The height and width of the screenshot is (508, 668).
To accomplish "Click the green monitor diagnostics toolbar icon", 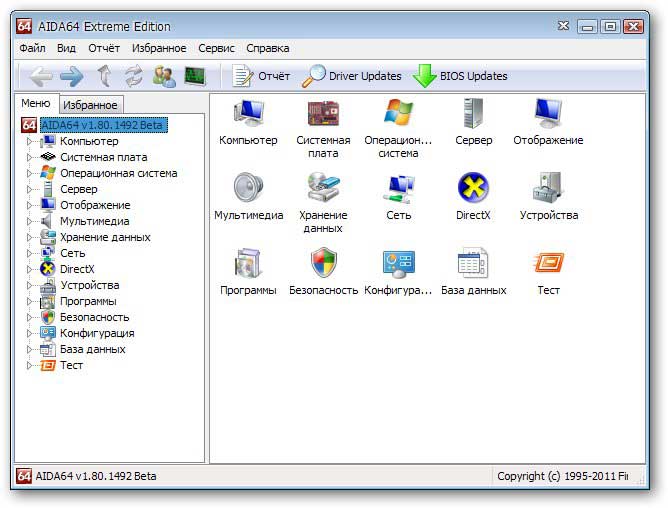I will click(195, 76).
